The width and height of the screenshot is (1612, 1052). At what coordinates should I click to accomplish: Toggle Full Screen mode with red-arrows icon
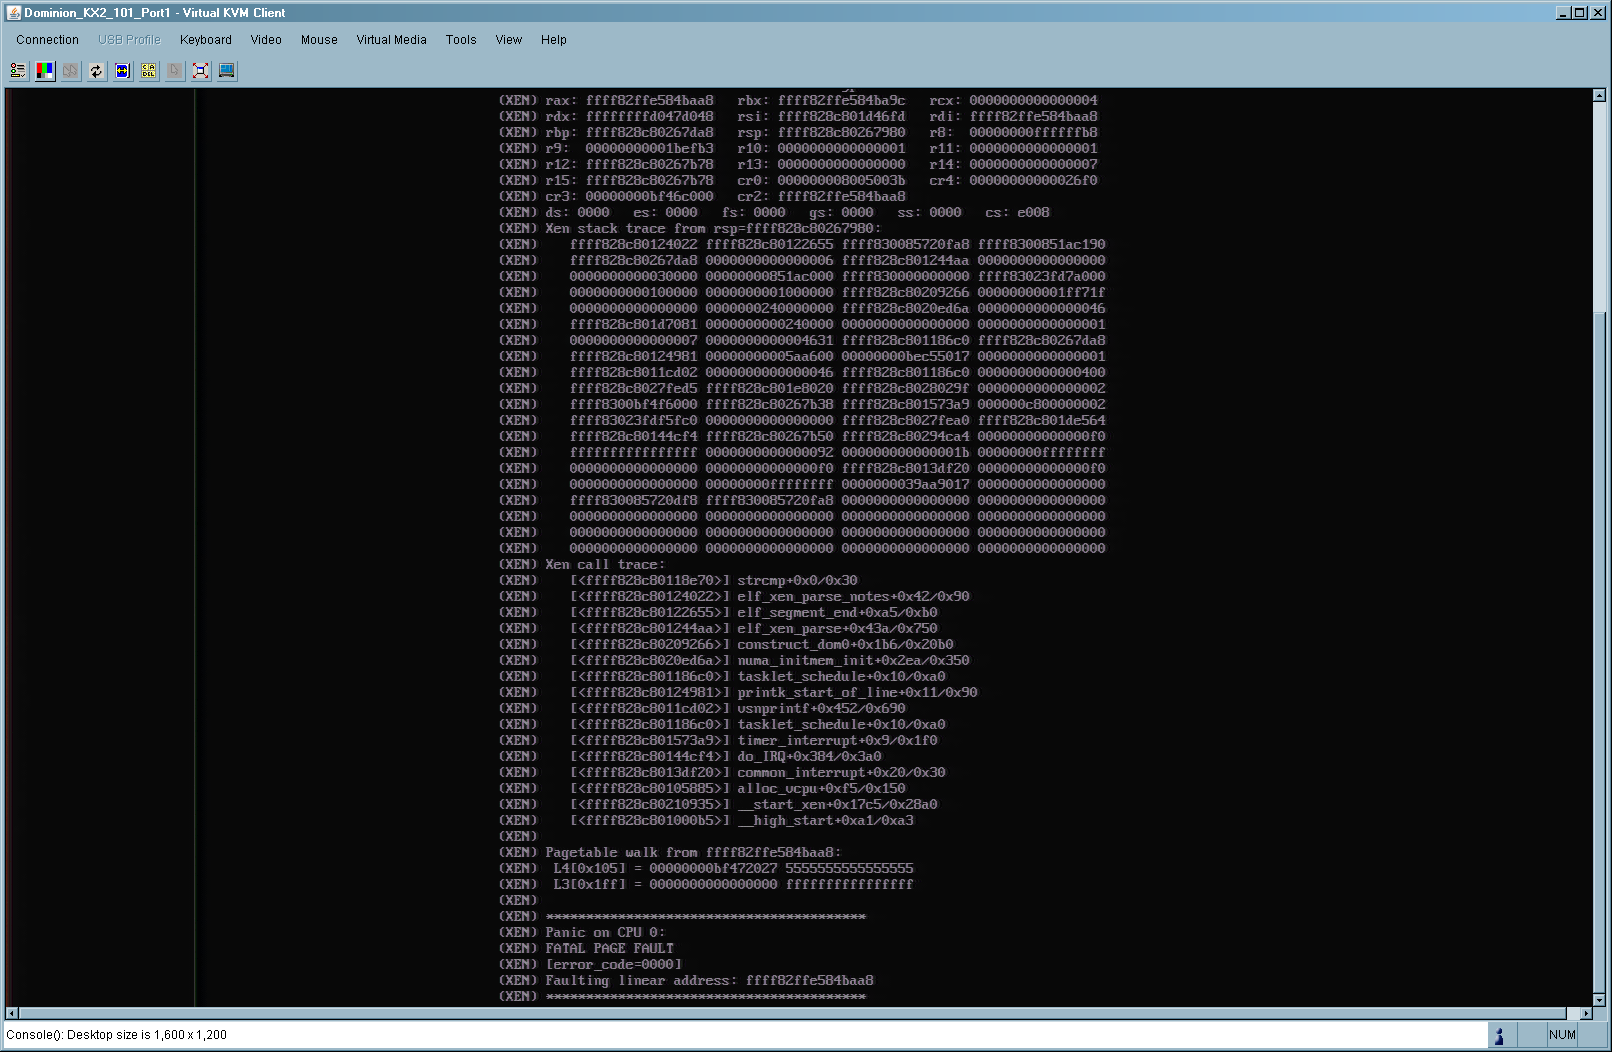click(x=201, y=71)
